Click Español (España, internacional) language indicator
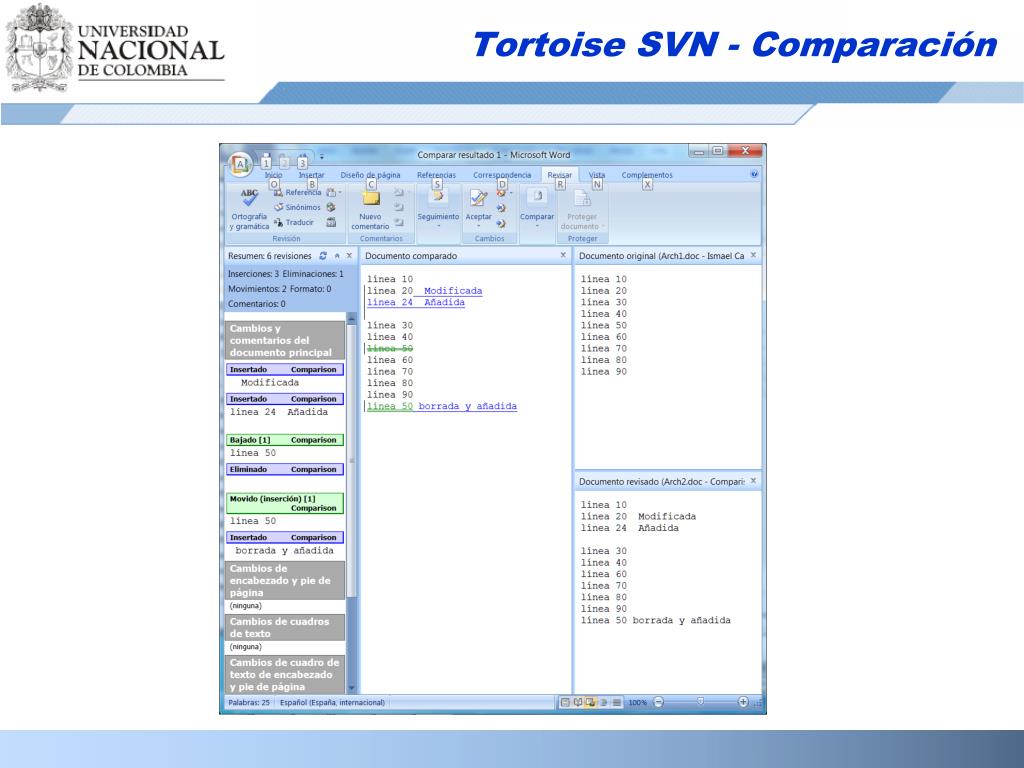Viewport: 1024px width, 768px height. [x=332, y=703]
